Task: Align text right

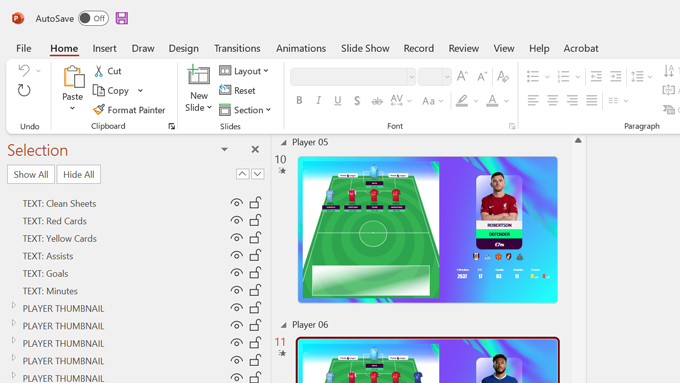Action: point(572,101)
